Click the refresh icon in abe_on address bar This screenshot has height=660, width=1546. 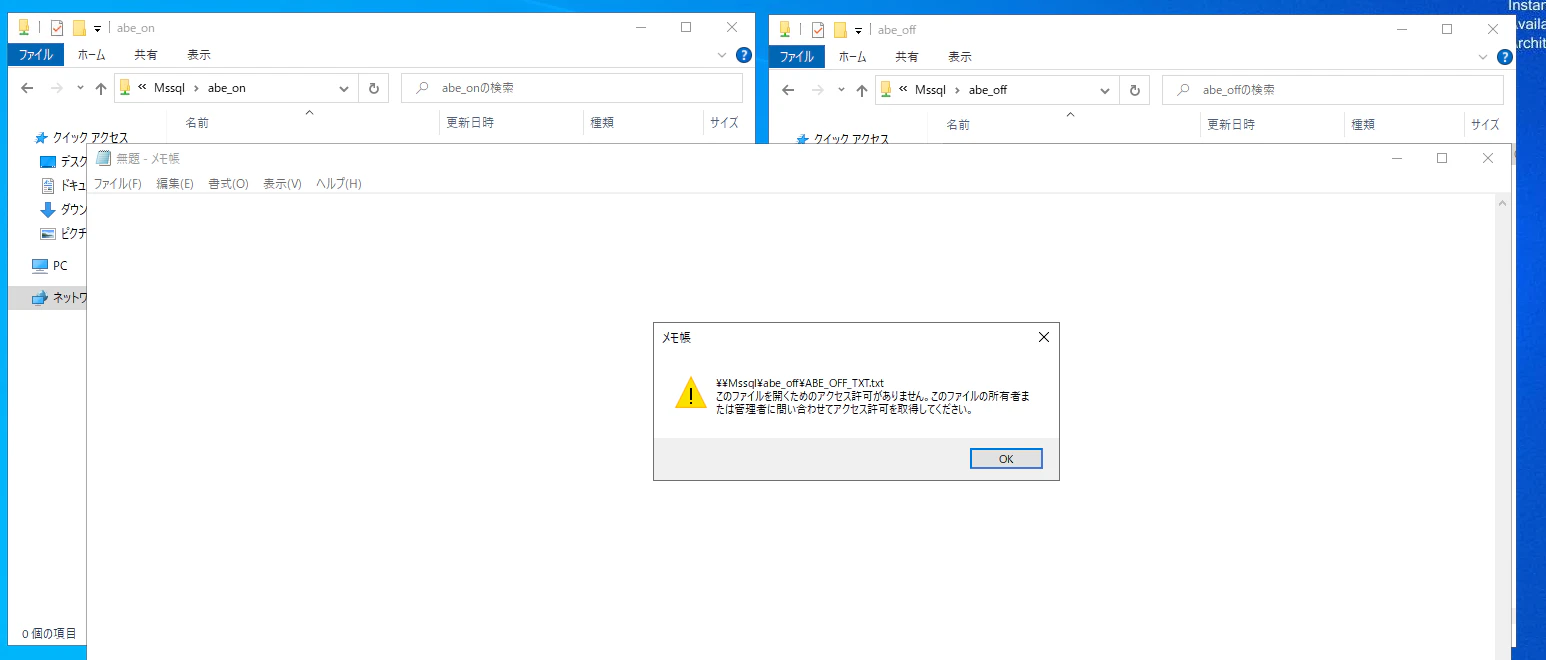coord(373,88)
